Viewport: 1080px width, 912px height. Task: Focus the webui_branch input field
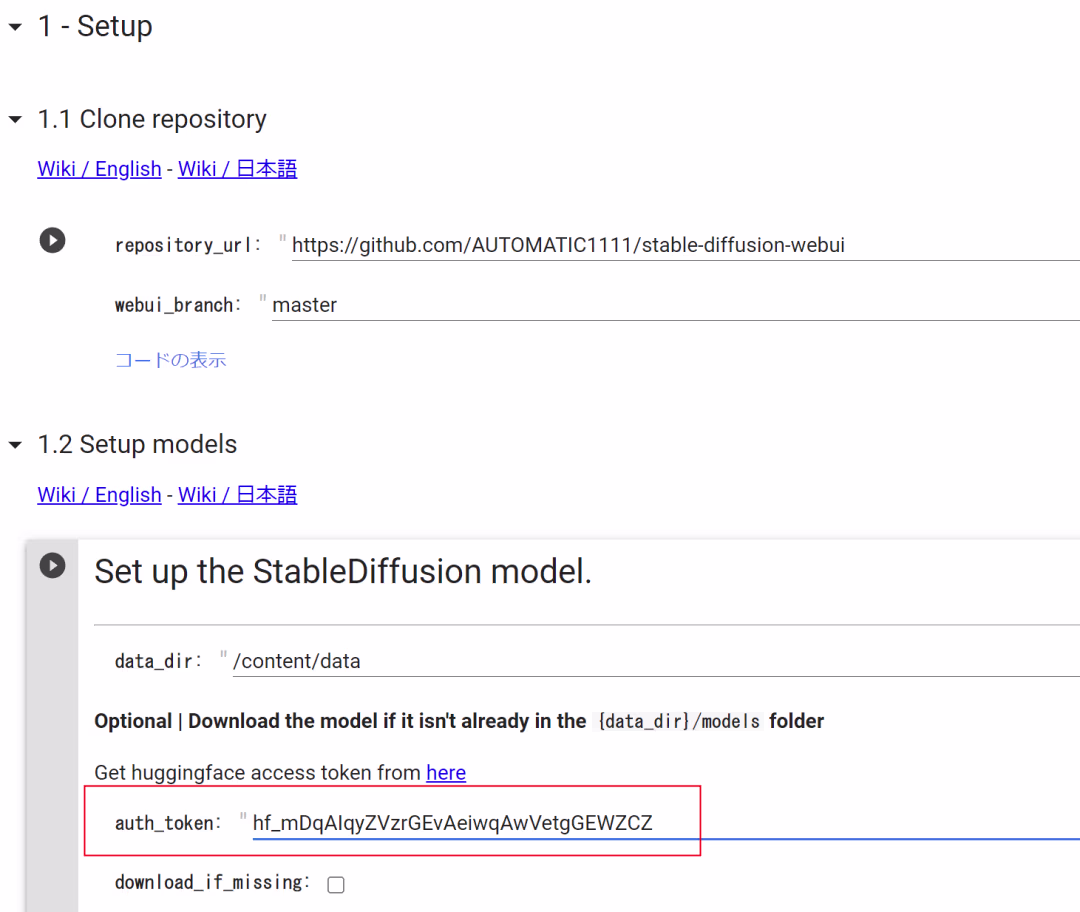point(676,305)
